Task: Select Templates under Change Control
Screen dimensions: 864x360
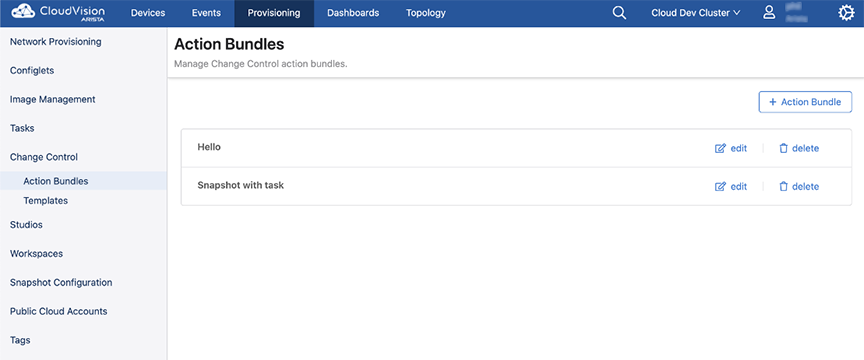Action: tap(46, 201)
